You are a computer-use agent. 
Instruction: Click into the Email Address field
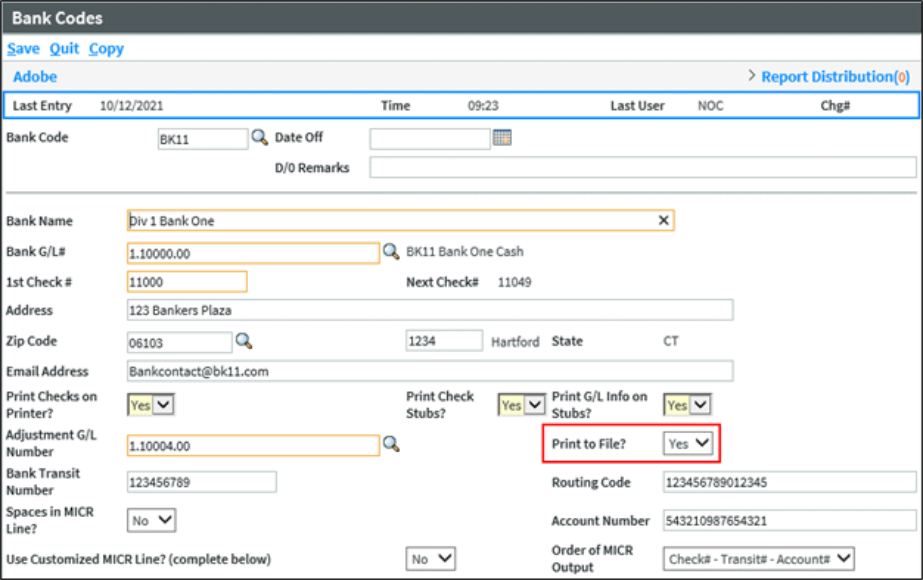pyautogui.click(x=429, y=371)
